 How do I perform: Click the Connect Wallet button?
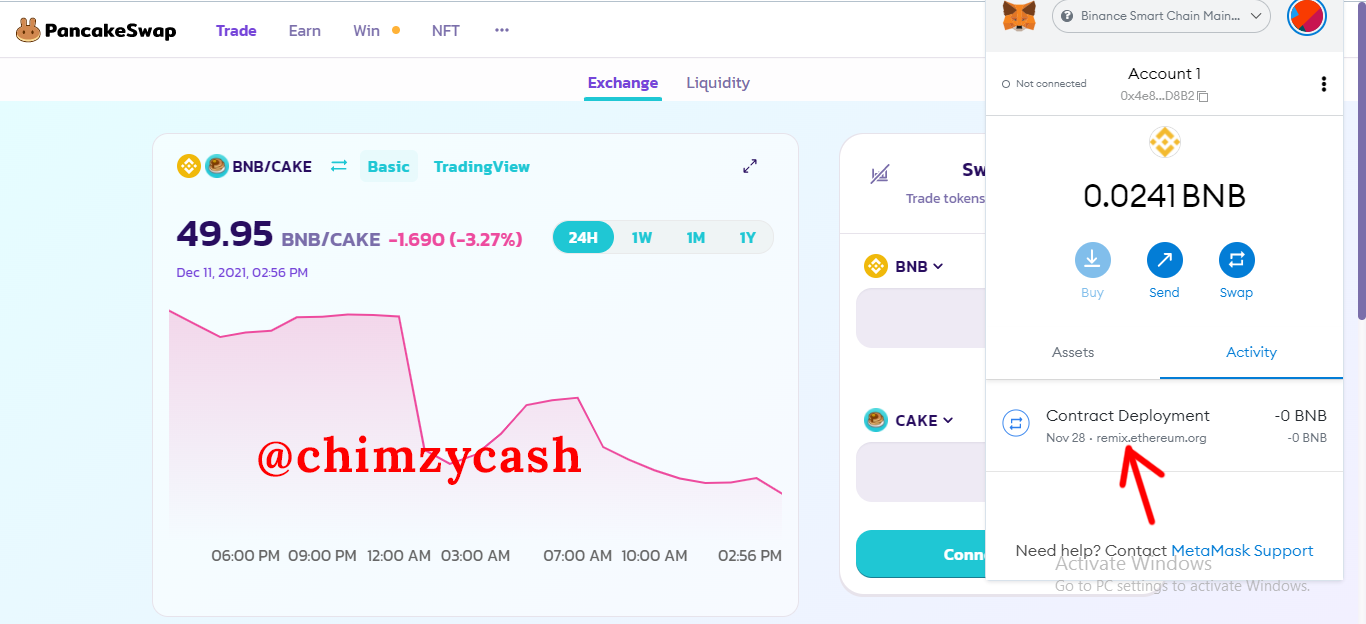pyautogui.click(x=920, y=554)
